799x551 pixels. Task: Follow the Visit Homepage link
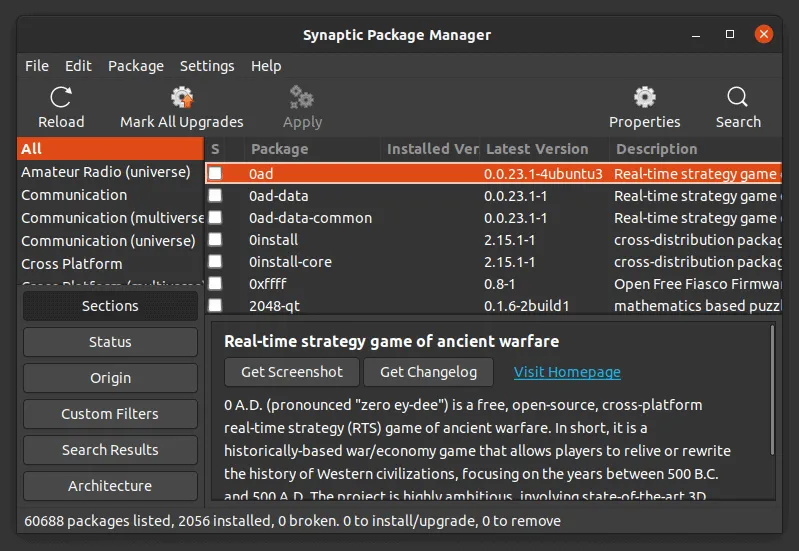pos(567,372)
